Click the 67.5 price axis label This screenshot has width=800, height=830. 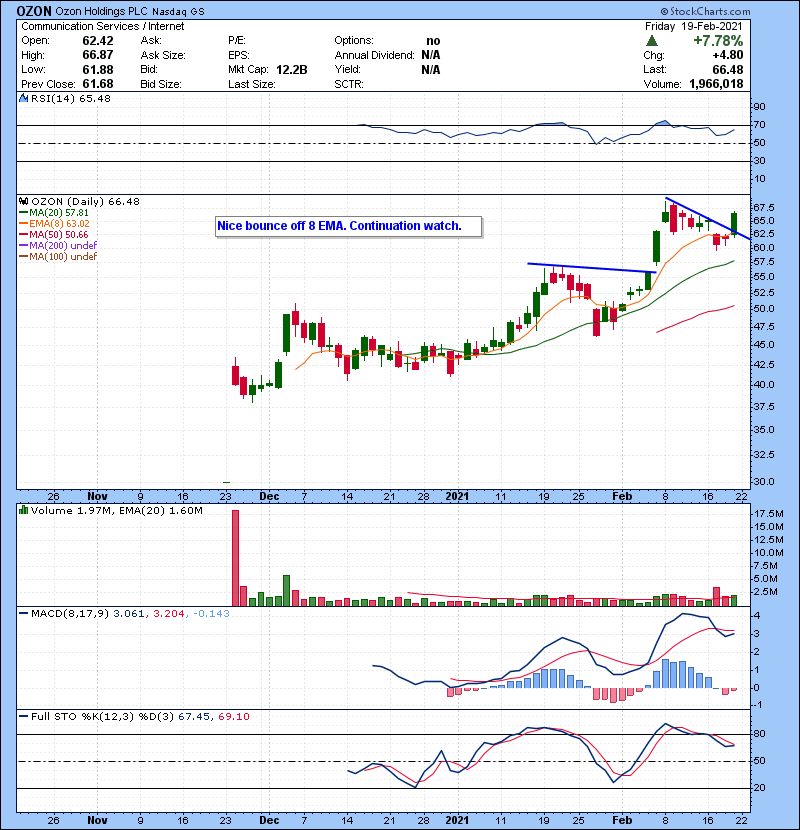(x=765, y=207)
